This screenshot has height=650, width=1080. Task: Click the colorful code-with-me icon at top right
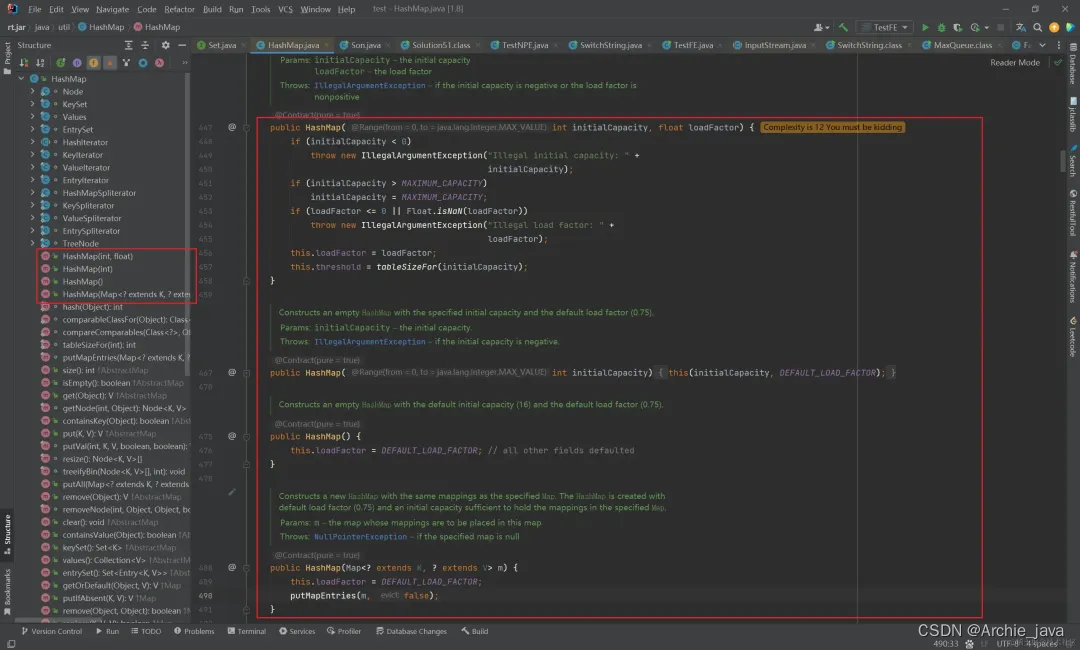[1070, 28]
